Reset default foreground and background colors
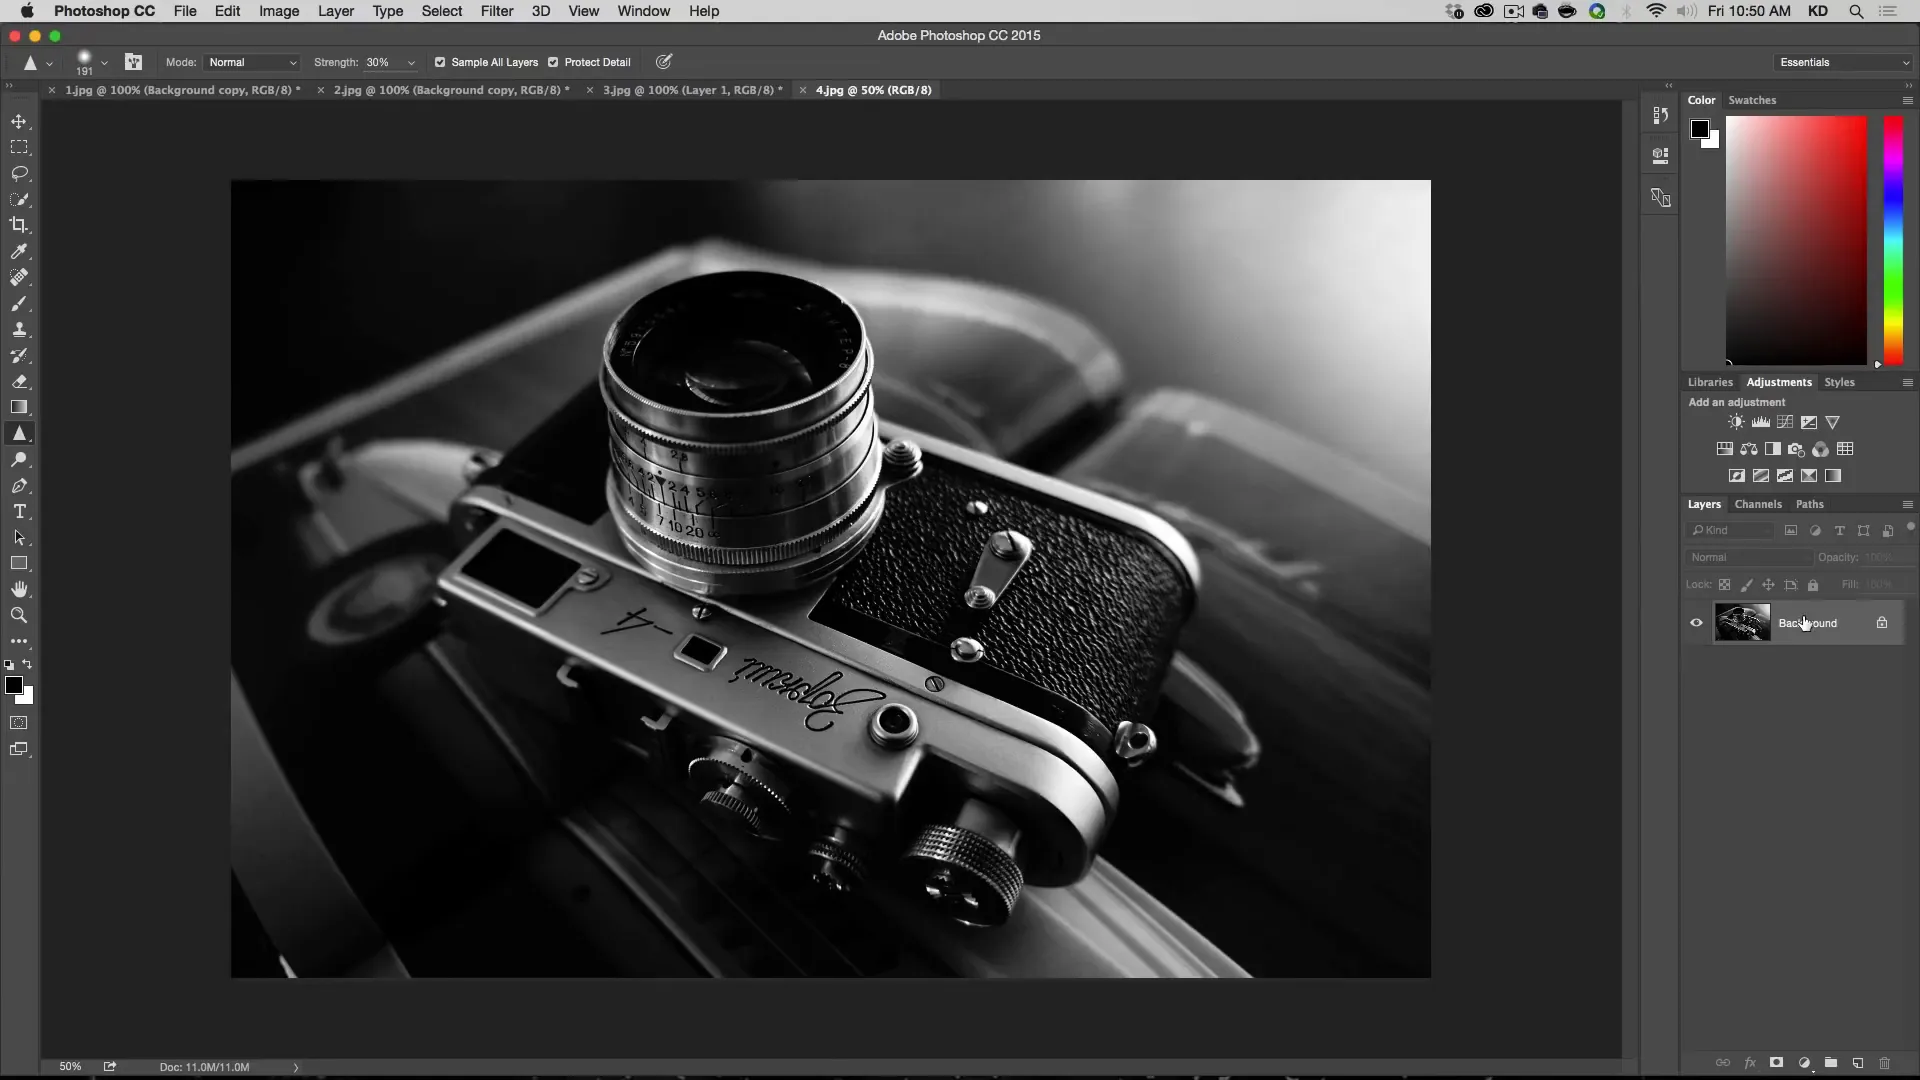 point(9,665)
